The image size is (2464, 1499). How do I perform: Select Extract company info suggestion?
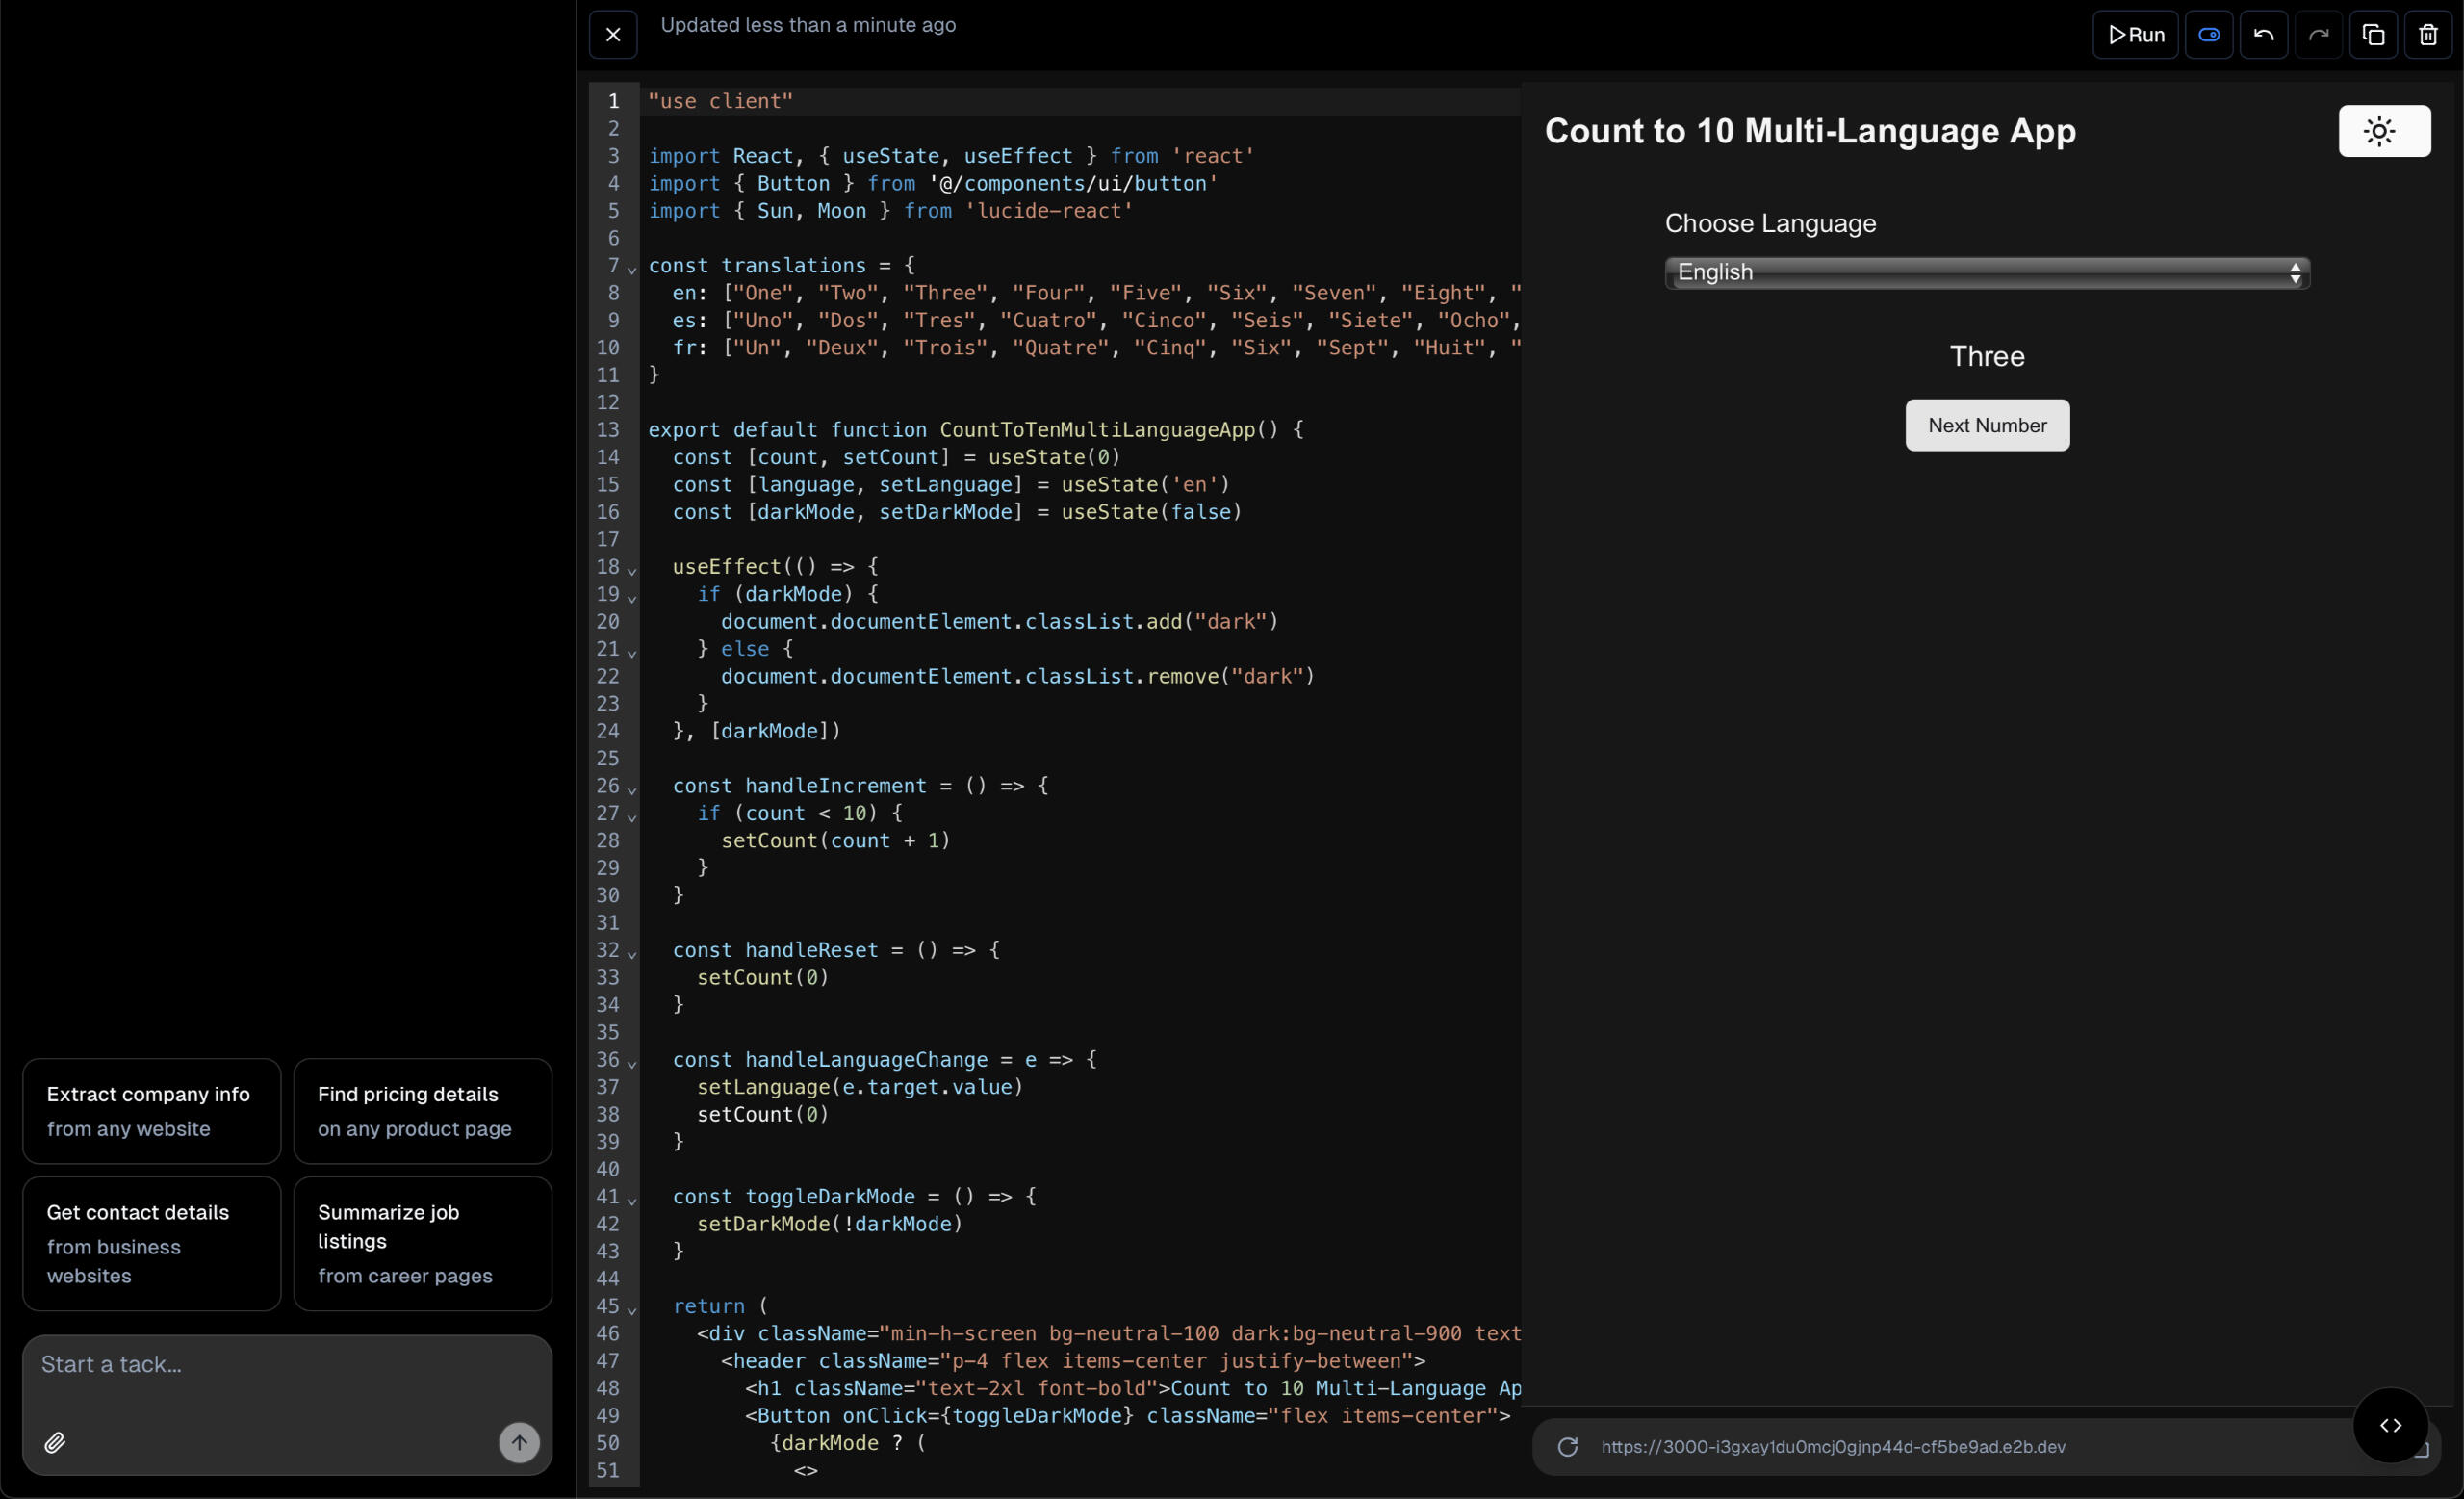point(151,1110)
